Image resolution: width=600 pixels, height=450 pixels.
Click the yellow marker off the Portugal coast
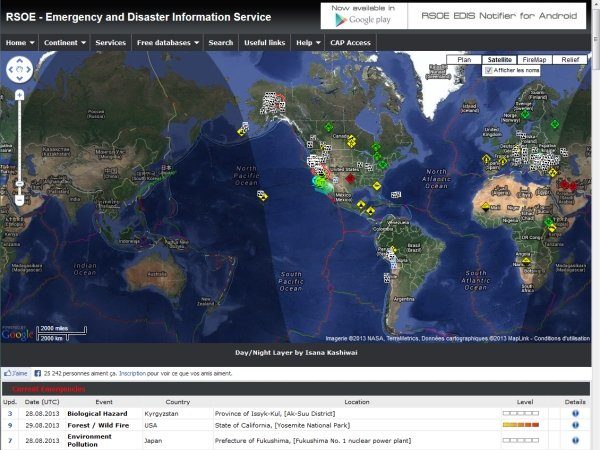pyautogui.click(x=486, y=158)
